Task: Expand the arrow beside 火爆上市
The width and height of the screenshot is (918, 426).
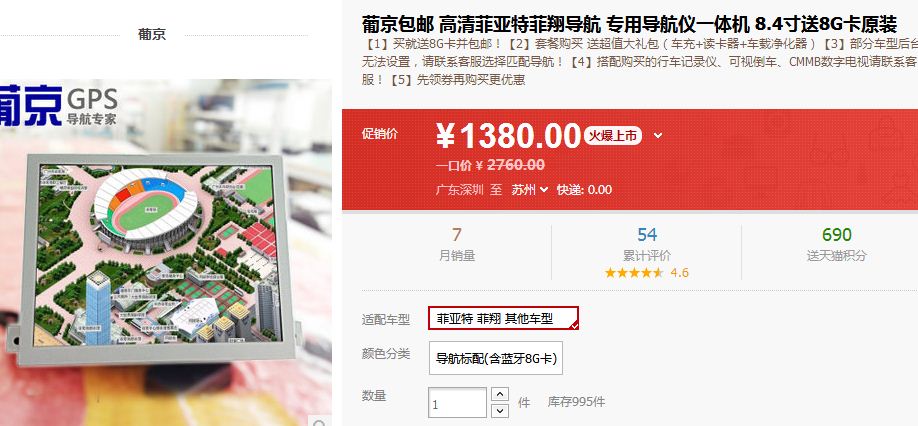Action: [x=658, y=136]
